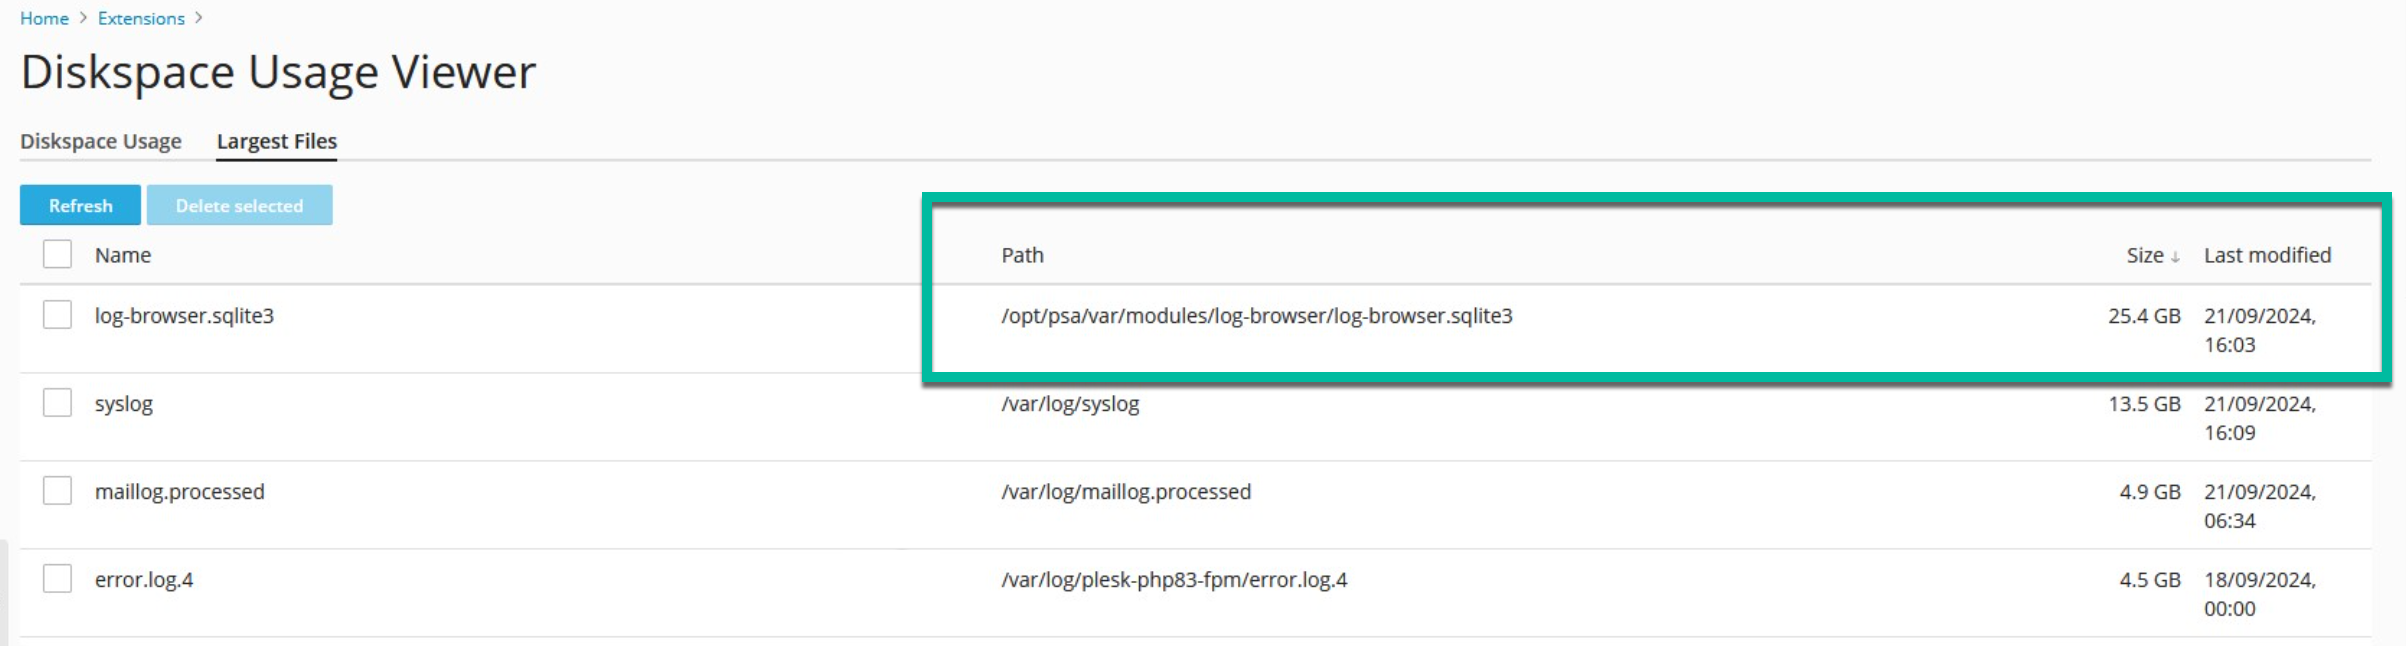Click the Delete selected button
This screenshot has width=2406, height=646.
tap(239, 205)
